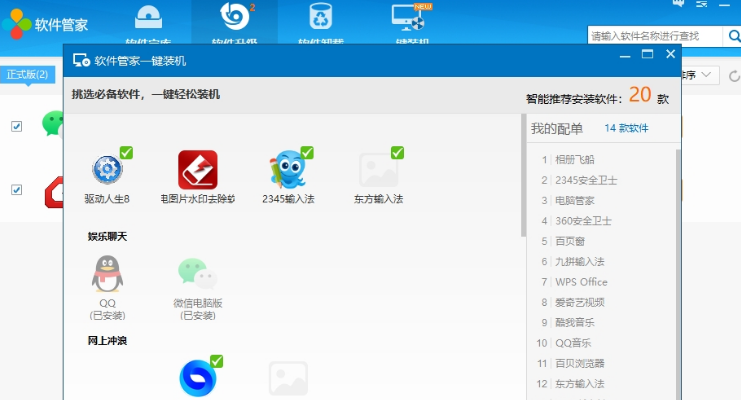741x400 pixels.
Task: Click WPS Office in 我的配单 list
Action: [x=580, y=282]
